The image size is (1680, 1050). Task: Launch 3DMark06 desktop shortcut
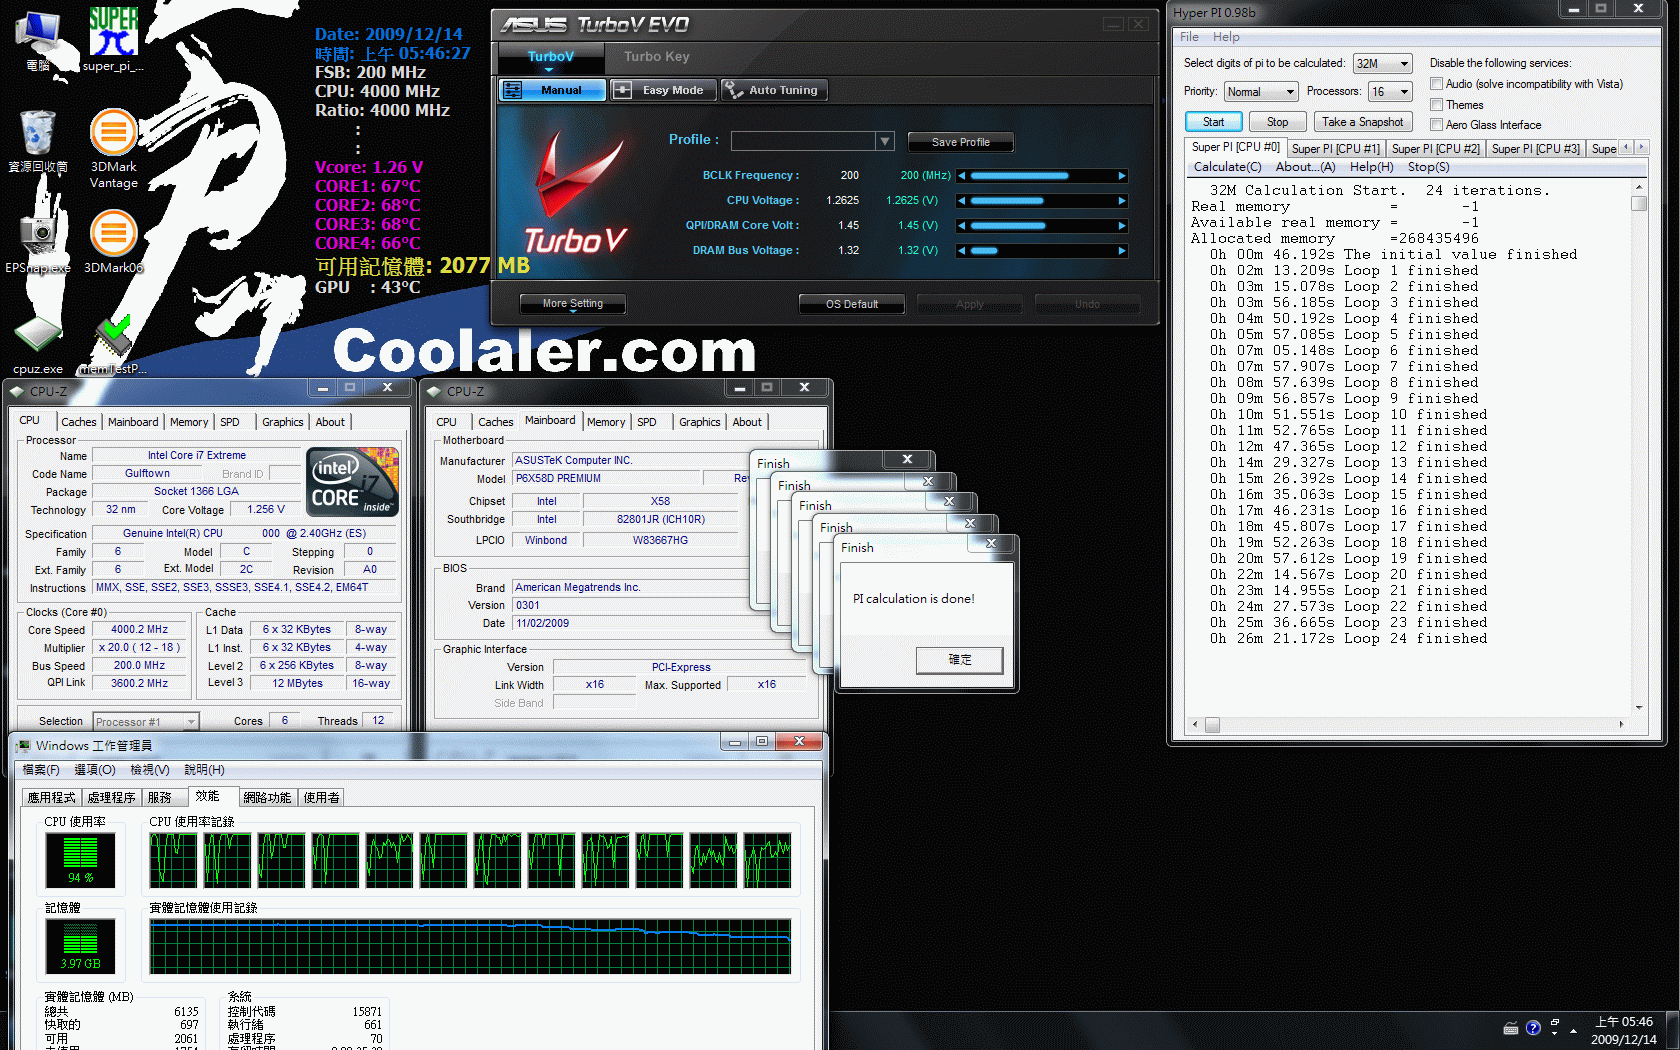[x=113, y=241]
